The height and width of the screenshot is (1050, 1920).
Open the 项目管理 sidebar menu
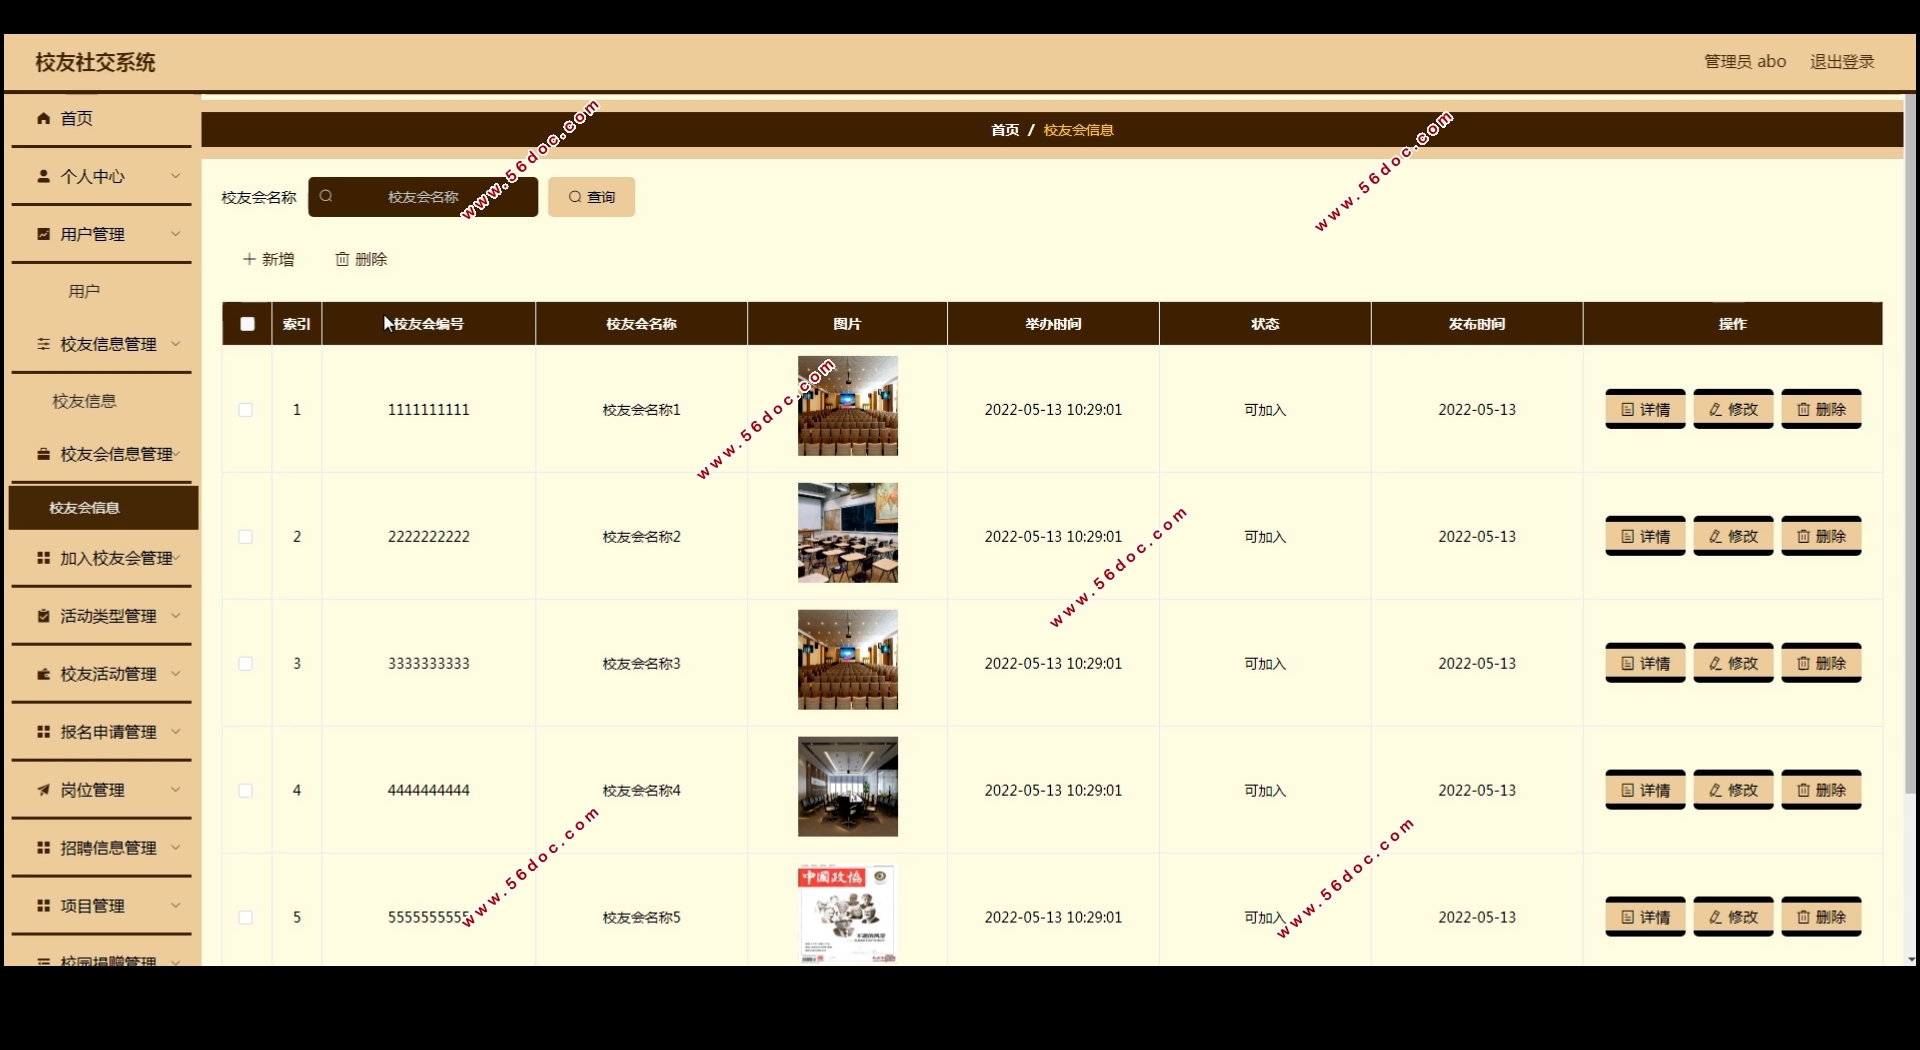click(92, 906)
